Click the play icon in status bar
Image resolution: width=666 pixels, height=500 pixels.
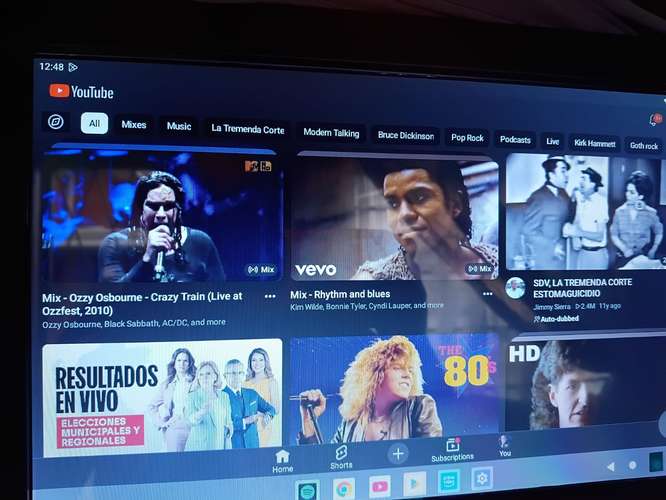coord(73,67)
